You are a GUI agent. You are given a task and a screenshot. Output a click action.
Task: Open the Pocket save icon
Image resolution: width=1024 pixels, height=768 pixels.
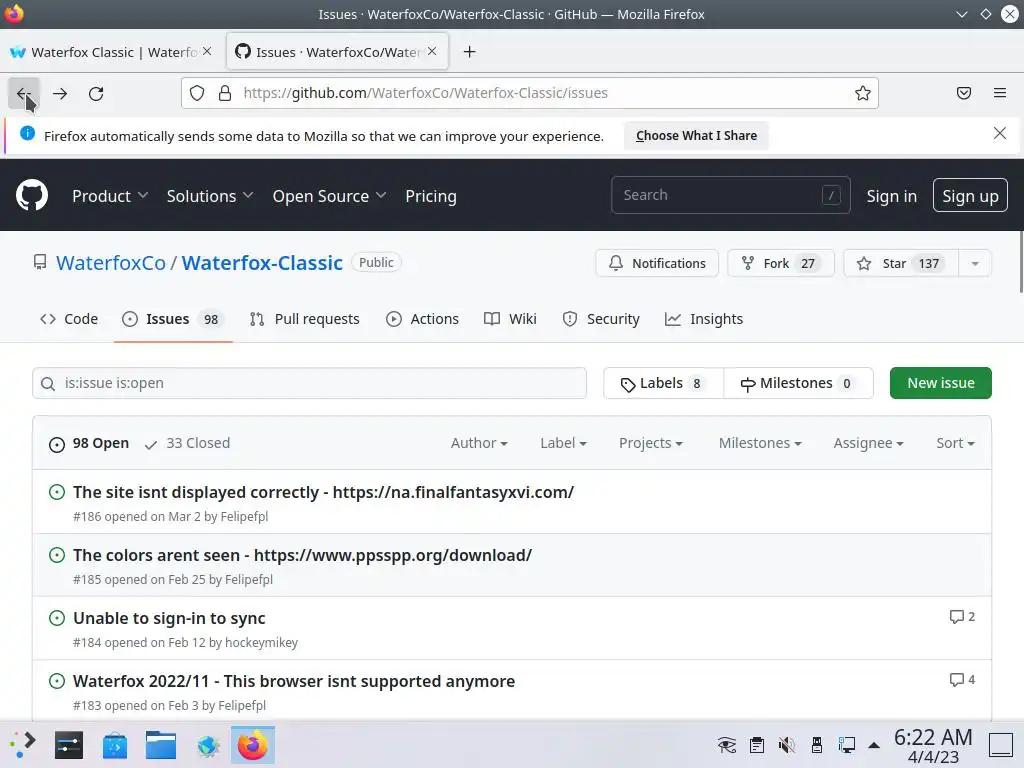point(963,93)
